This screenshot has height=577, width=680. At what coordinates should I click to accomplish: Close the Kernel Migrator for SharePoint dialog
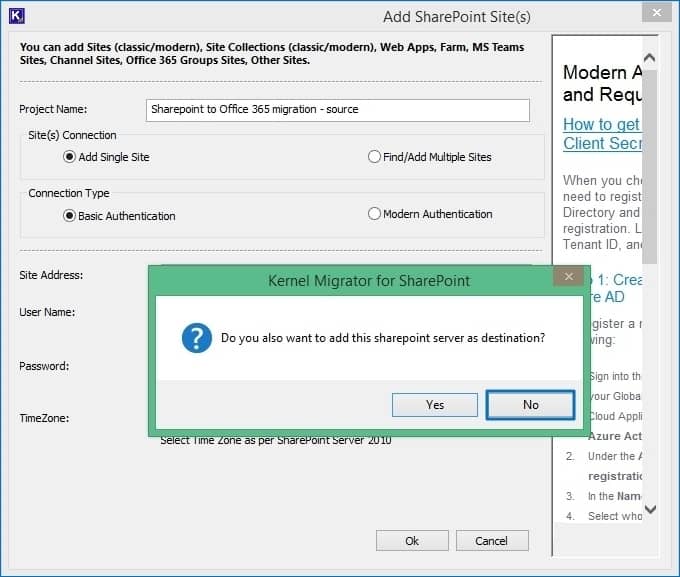point(569,276)
